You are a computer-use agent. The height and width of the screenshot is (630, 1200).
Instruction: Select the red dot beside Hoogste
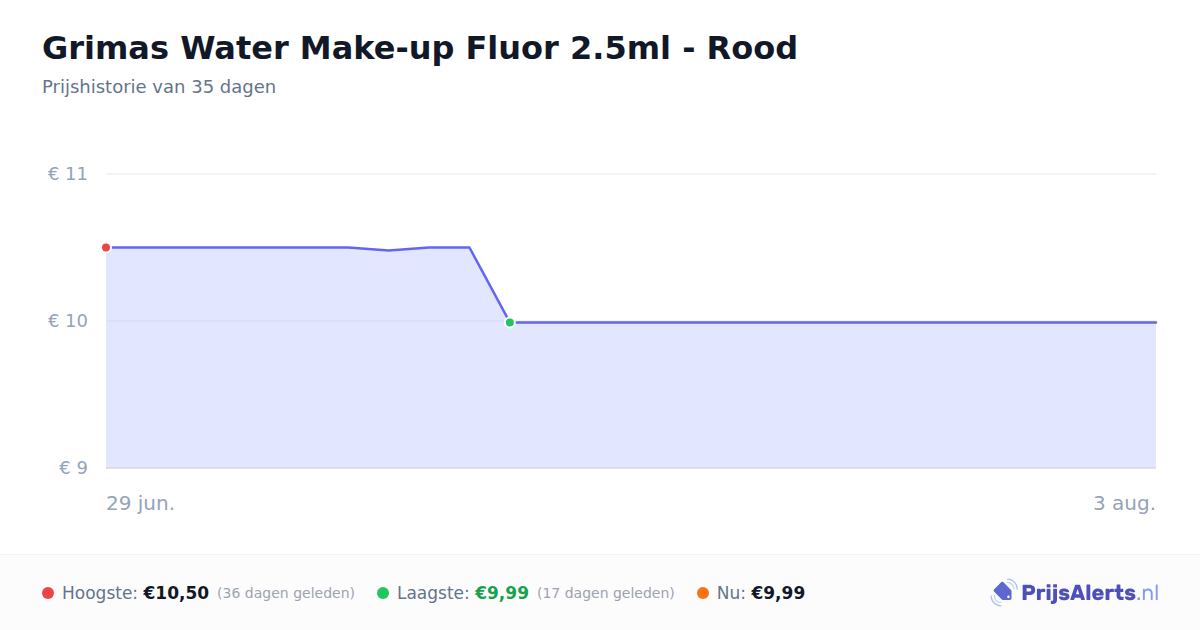pos(48,593)
